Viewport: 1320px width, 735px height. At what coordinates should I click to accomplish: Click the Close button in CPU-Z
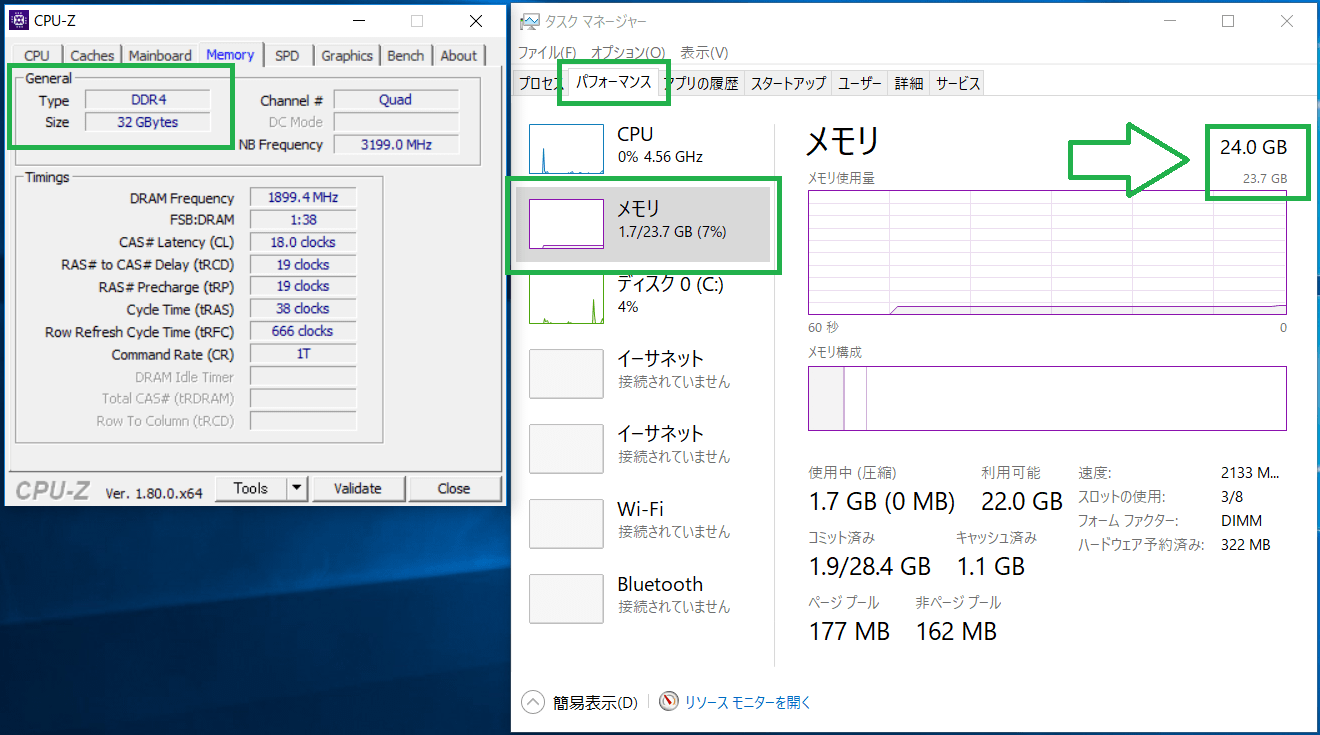453,488
